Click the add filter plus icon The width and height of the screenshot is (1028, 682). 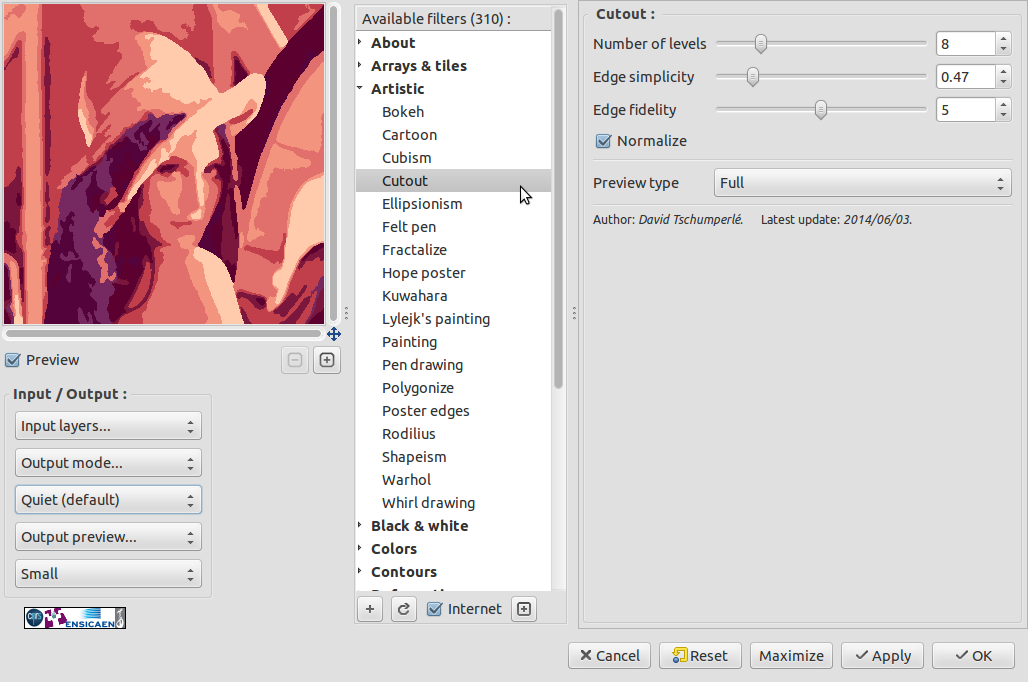point(370,609)
